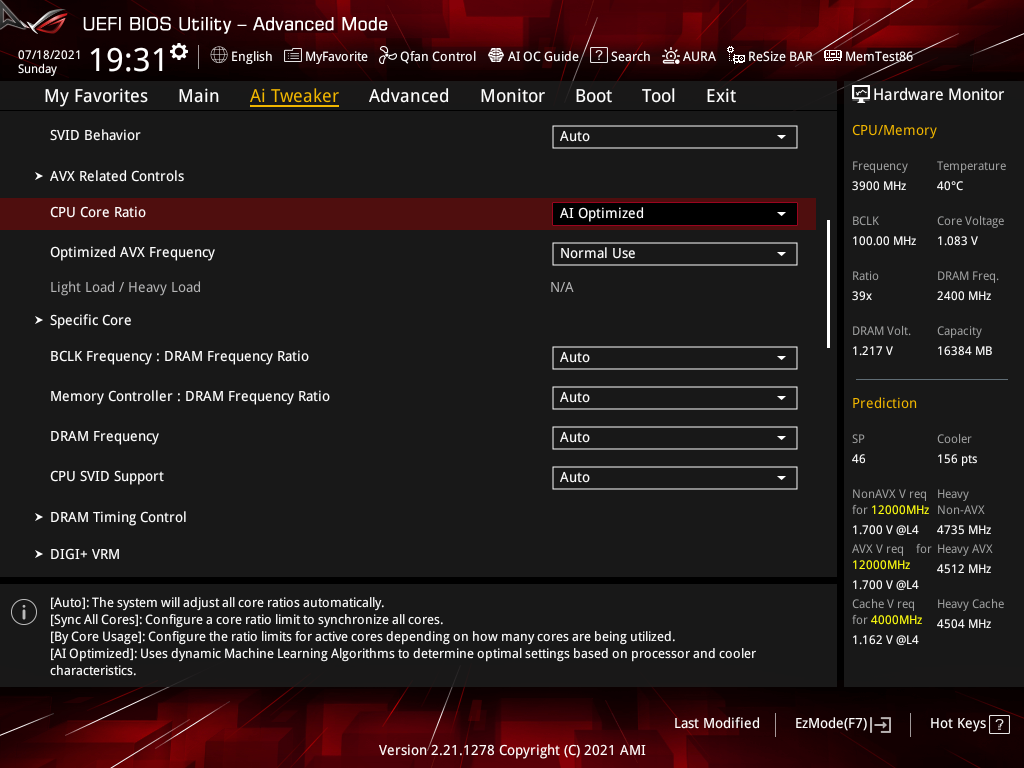Open the CPU Core Ratio dropdown
This screenshot has width=1024, height=768.
tap(674, 213)
